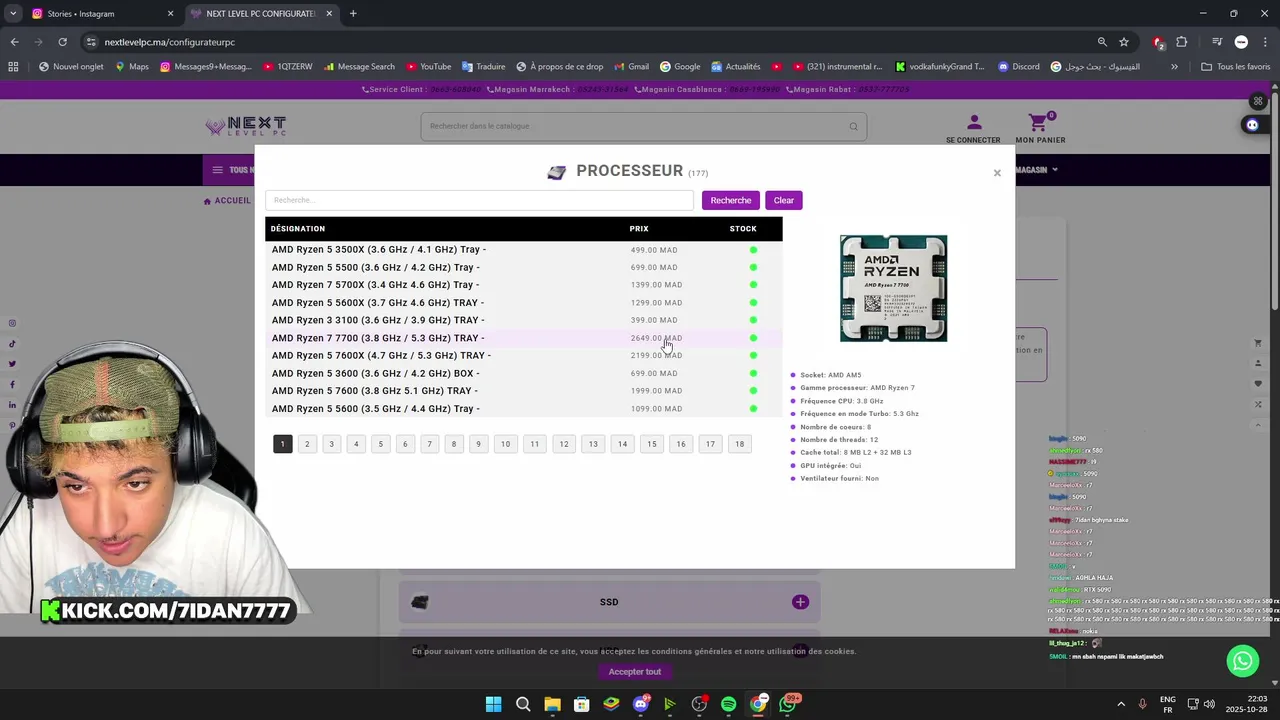1280x720 pixels.
Task: Select AMD Ryzen 5 5500 Tray row
Action: (523, 267)
